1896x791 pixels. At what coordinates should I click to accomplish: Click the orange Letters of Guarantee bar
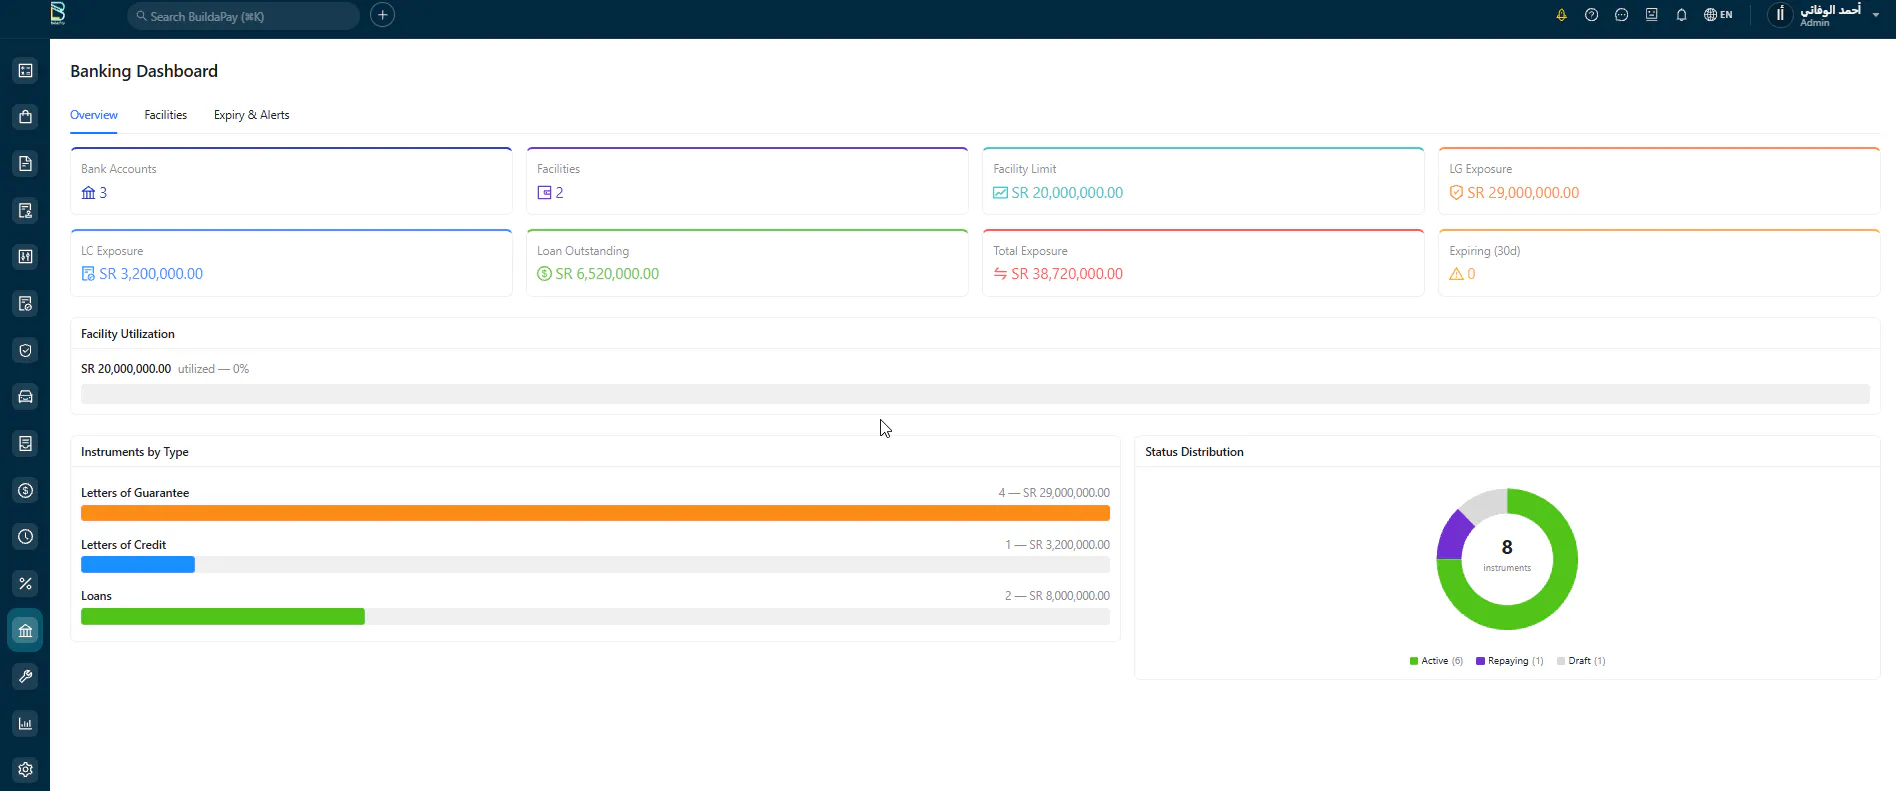pyautogui.click(x=595, y=513)
